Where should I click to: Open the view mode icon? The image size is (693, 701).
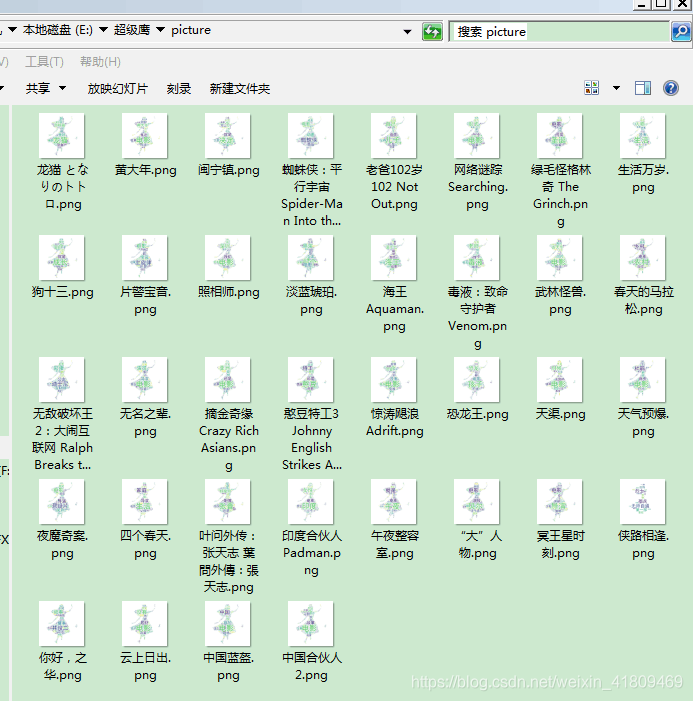point(591,88)
